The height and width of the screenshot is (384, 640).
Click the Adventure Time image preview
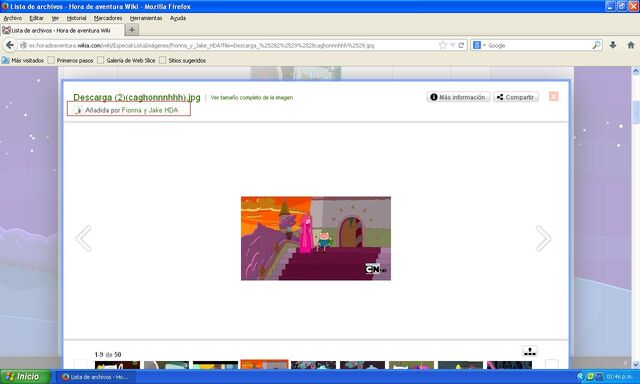tap(316, 238)
